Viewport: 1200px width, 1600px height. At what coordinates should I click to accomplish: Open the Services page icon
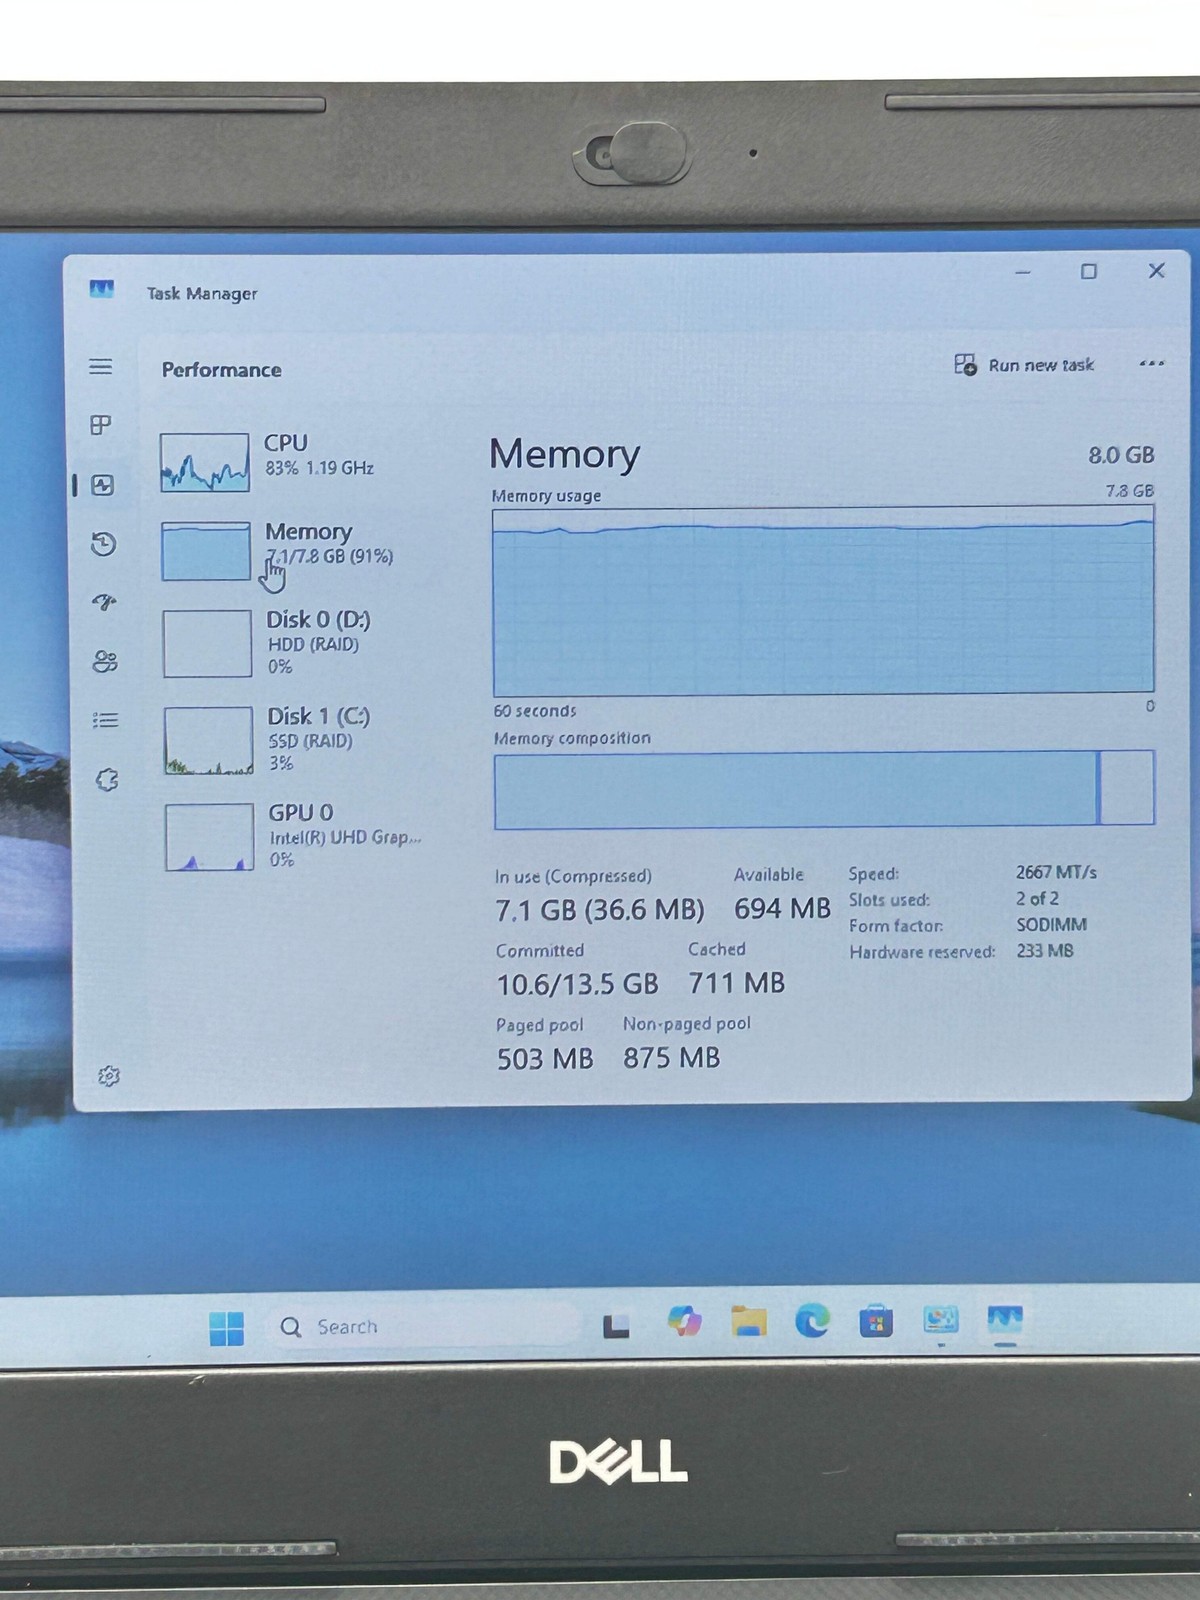click(107, 780)
